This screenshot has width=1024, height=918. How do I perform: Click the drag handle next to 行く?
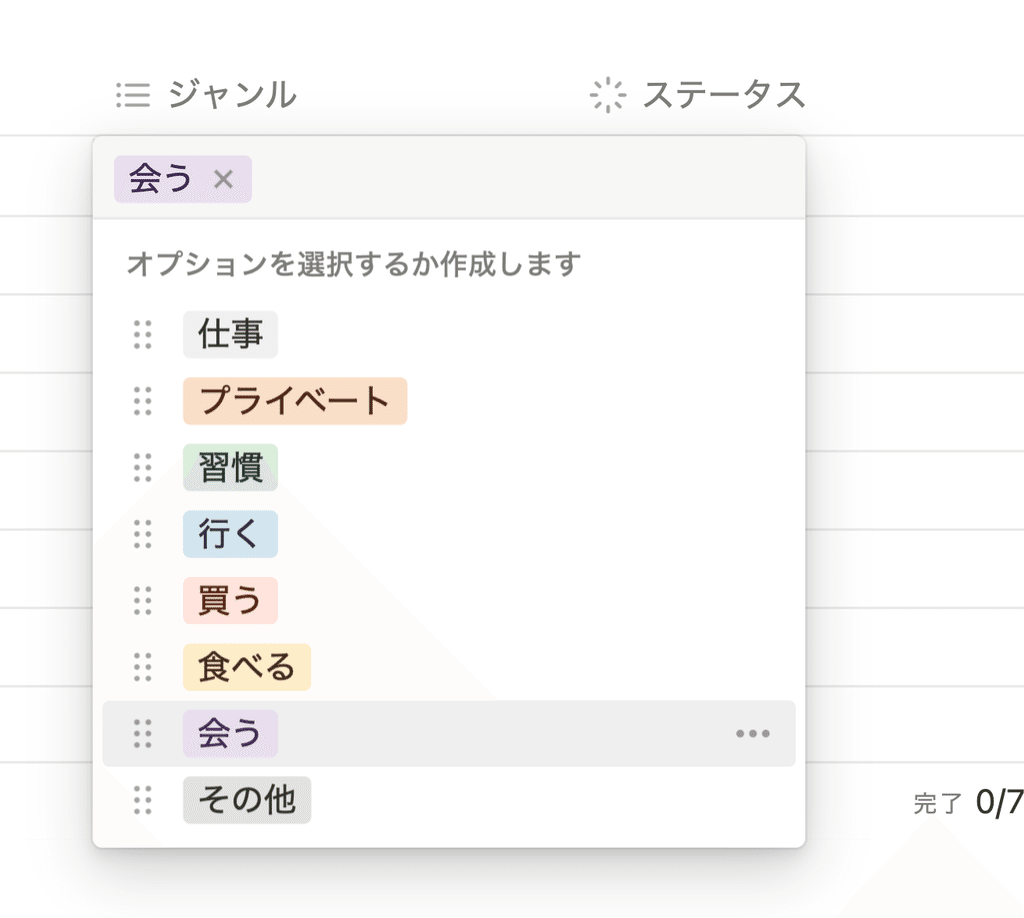point(142,534)
